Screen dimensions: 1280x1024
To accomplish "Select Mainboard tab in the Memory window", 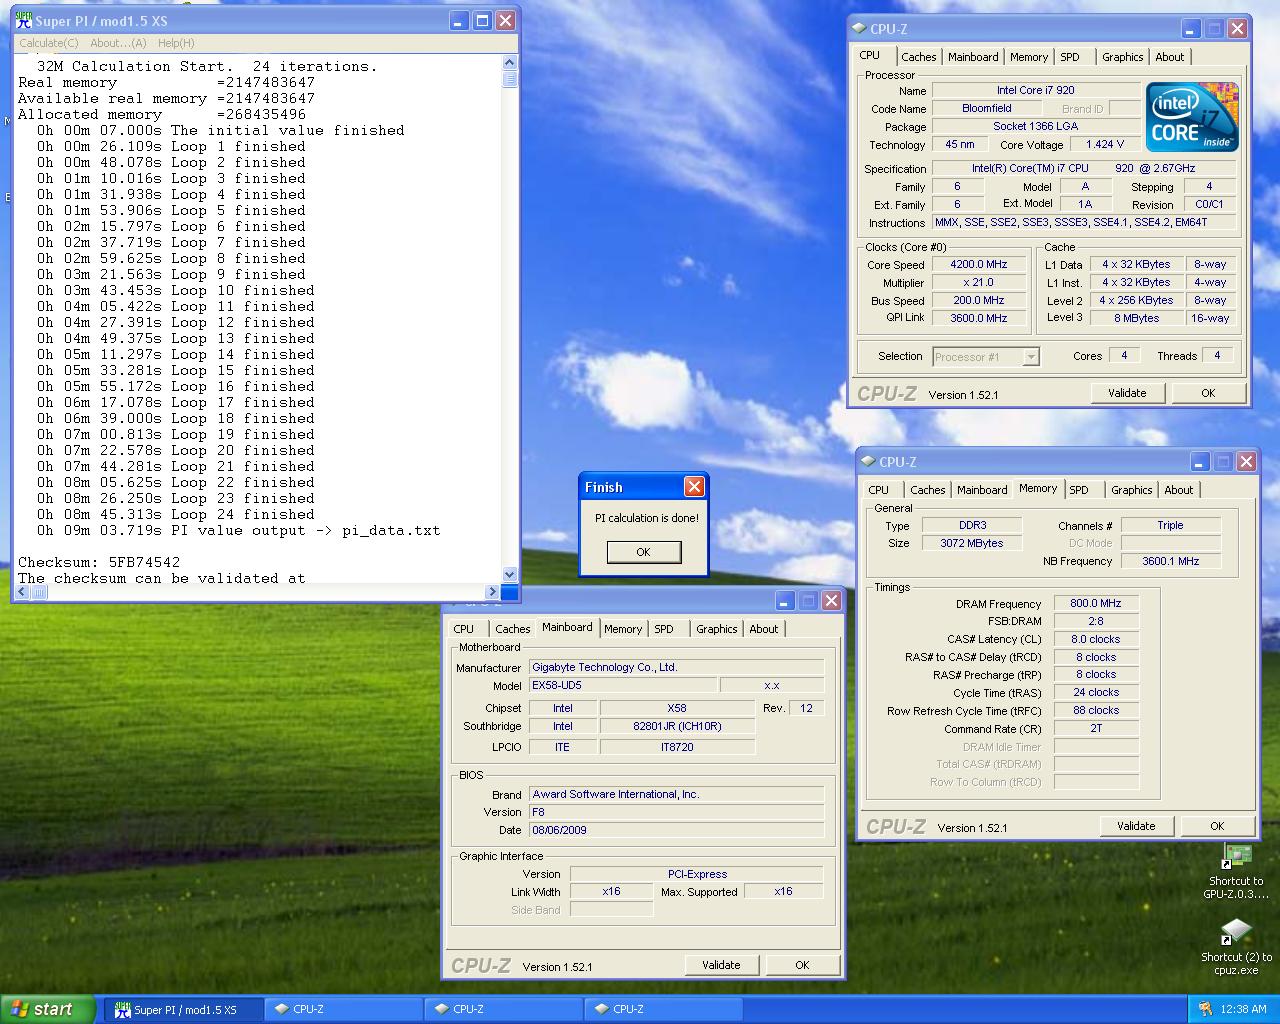I will 982,490.
